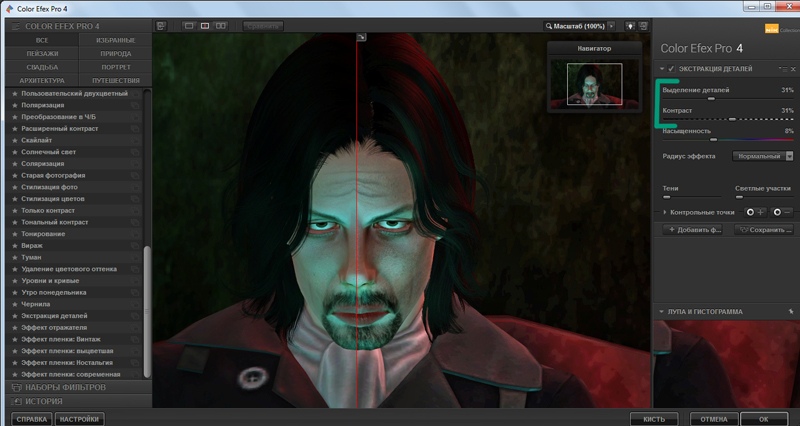Open presets icon for Туман filter

coord(135,258)
